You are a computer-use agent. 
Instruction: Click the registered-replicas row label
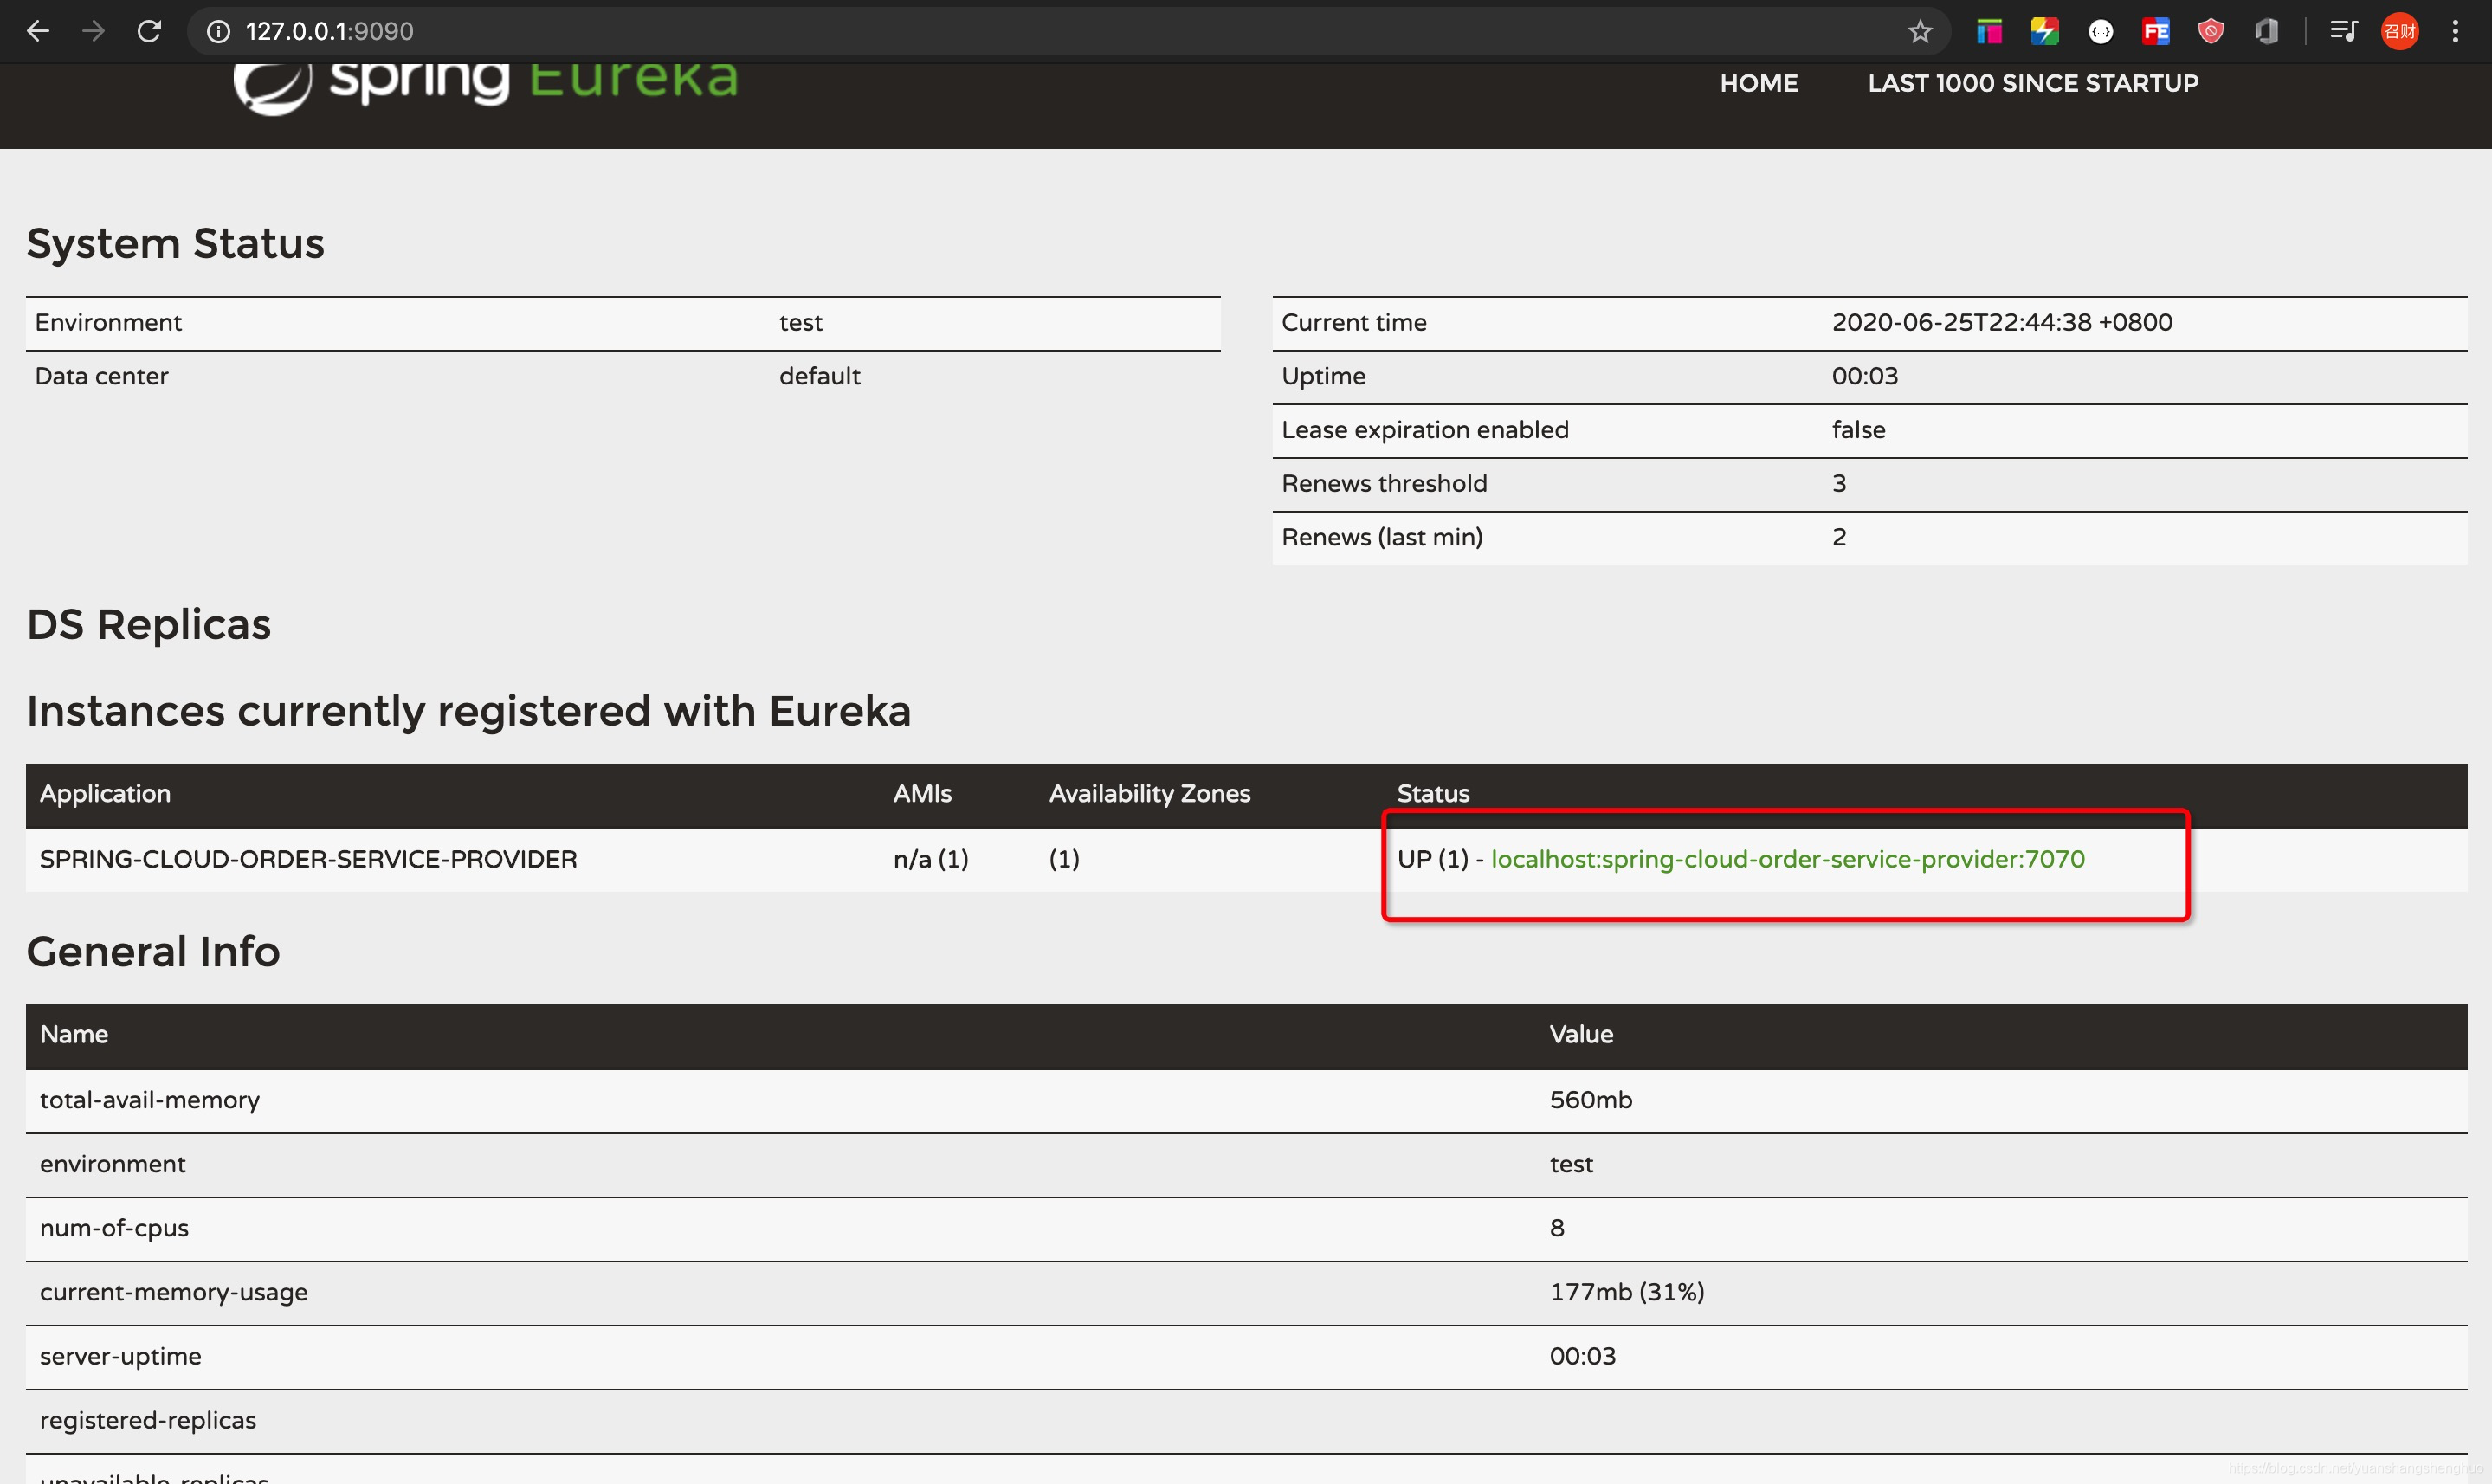tap(148, 1420)
